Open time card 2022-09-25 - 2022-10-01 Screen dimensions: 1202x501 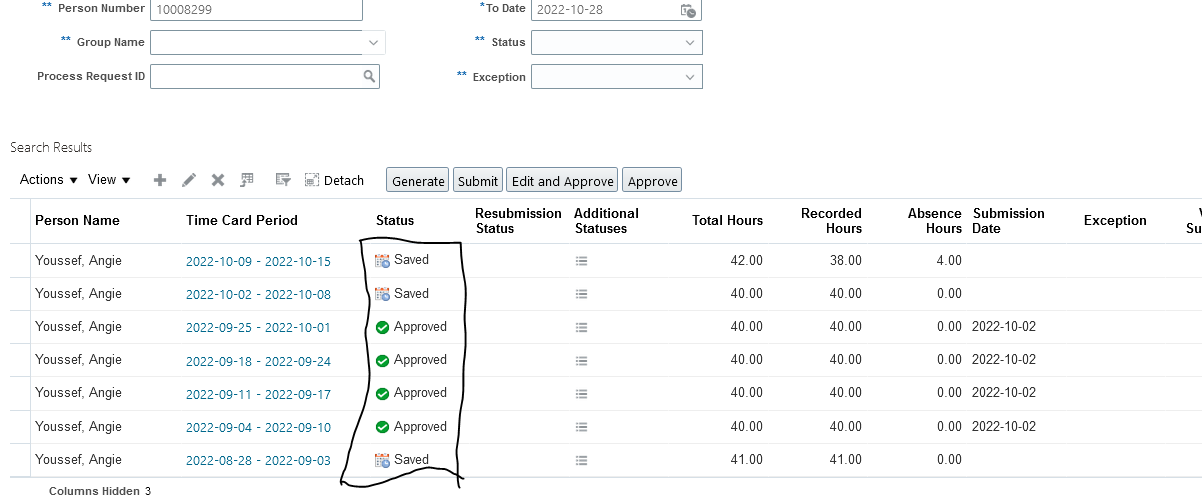258,328
